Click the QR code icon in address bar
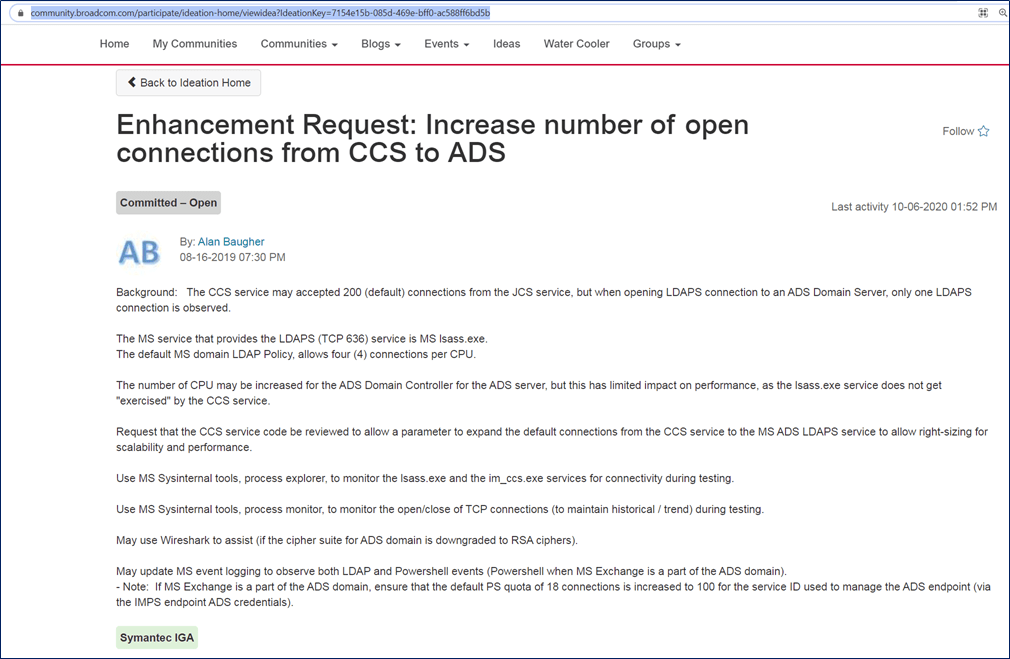The width and height of the screenshot is (1010, 659). (x=983, y=13)
